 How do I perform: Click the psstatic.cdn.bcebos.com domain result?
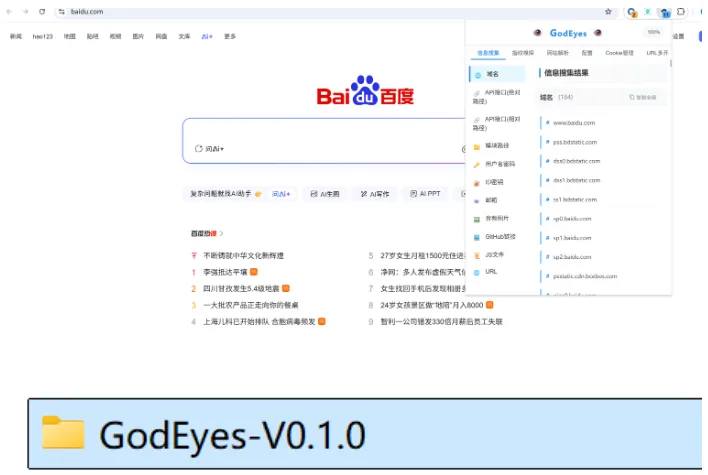pos(585,276)
